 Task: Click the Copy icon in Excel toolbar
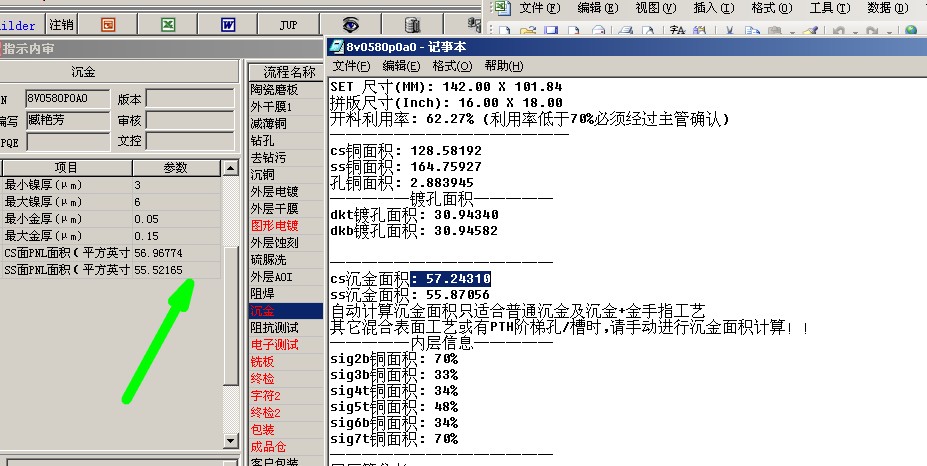coord(752,31)
